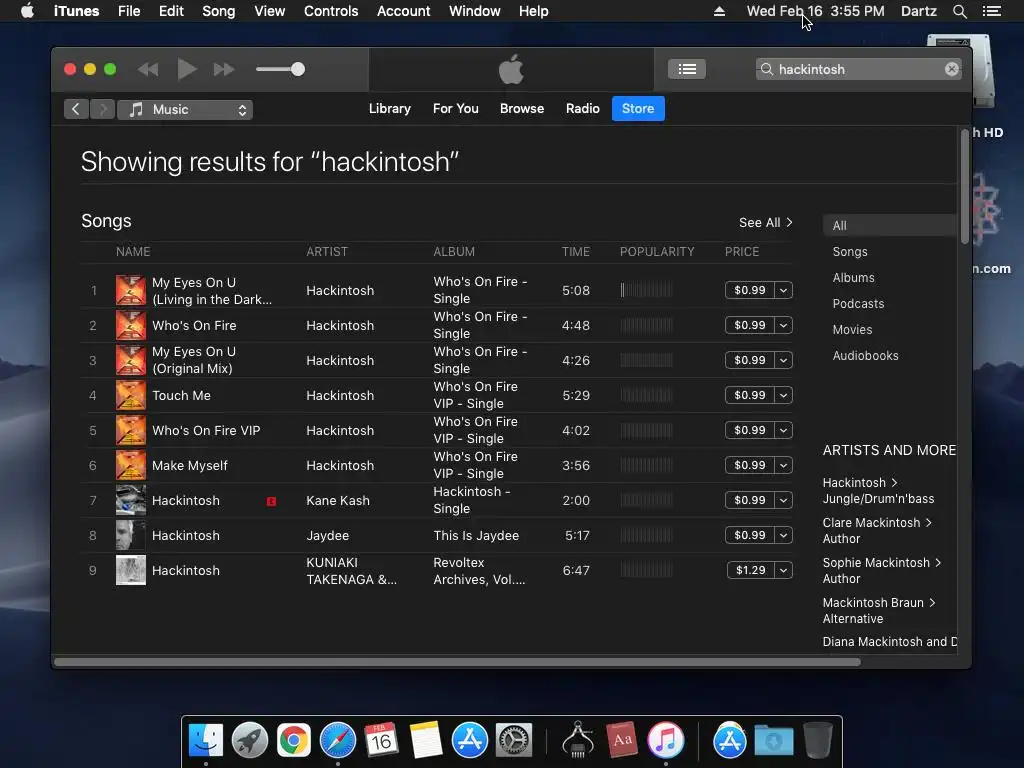
Task: Open Notification Center icon
Action: (991, 11)
